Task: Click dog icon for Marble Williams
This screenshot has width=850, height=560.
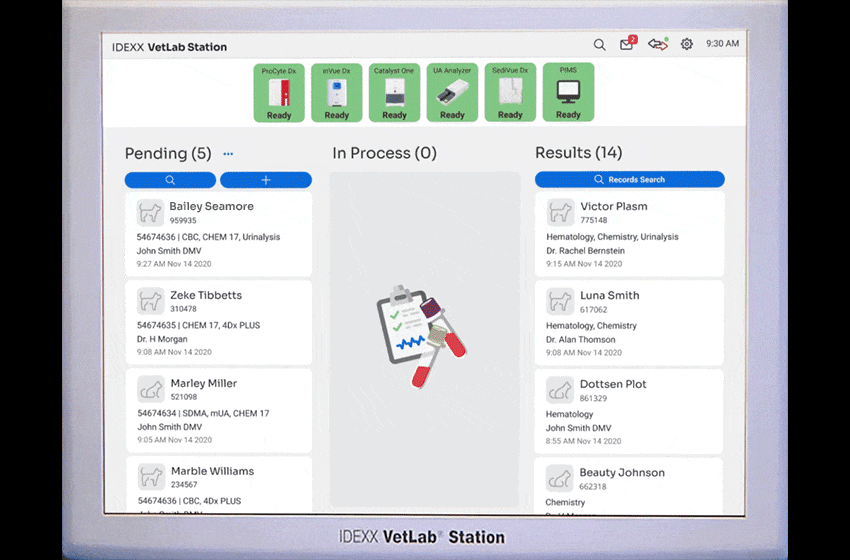Action: [150, 477]
